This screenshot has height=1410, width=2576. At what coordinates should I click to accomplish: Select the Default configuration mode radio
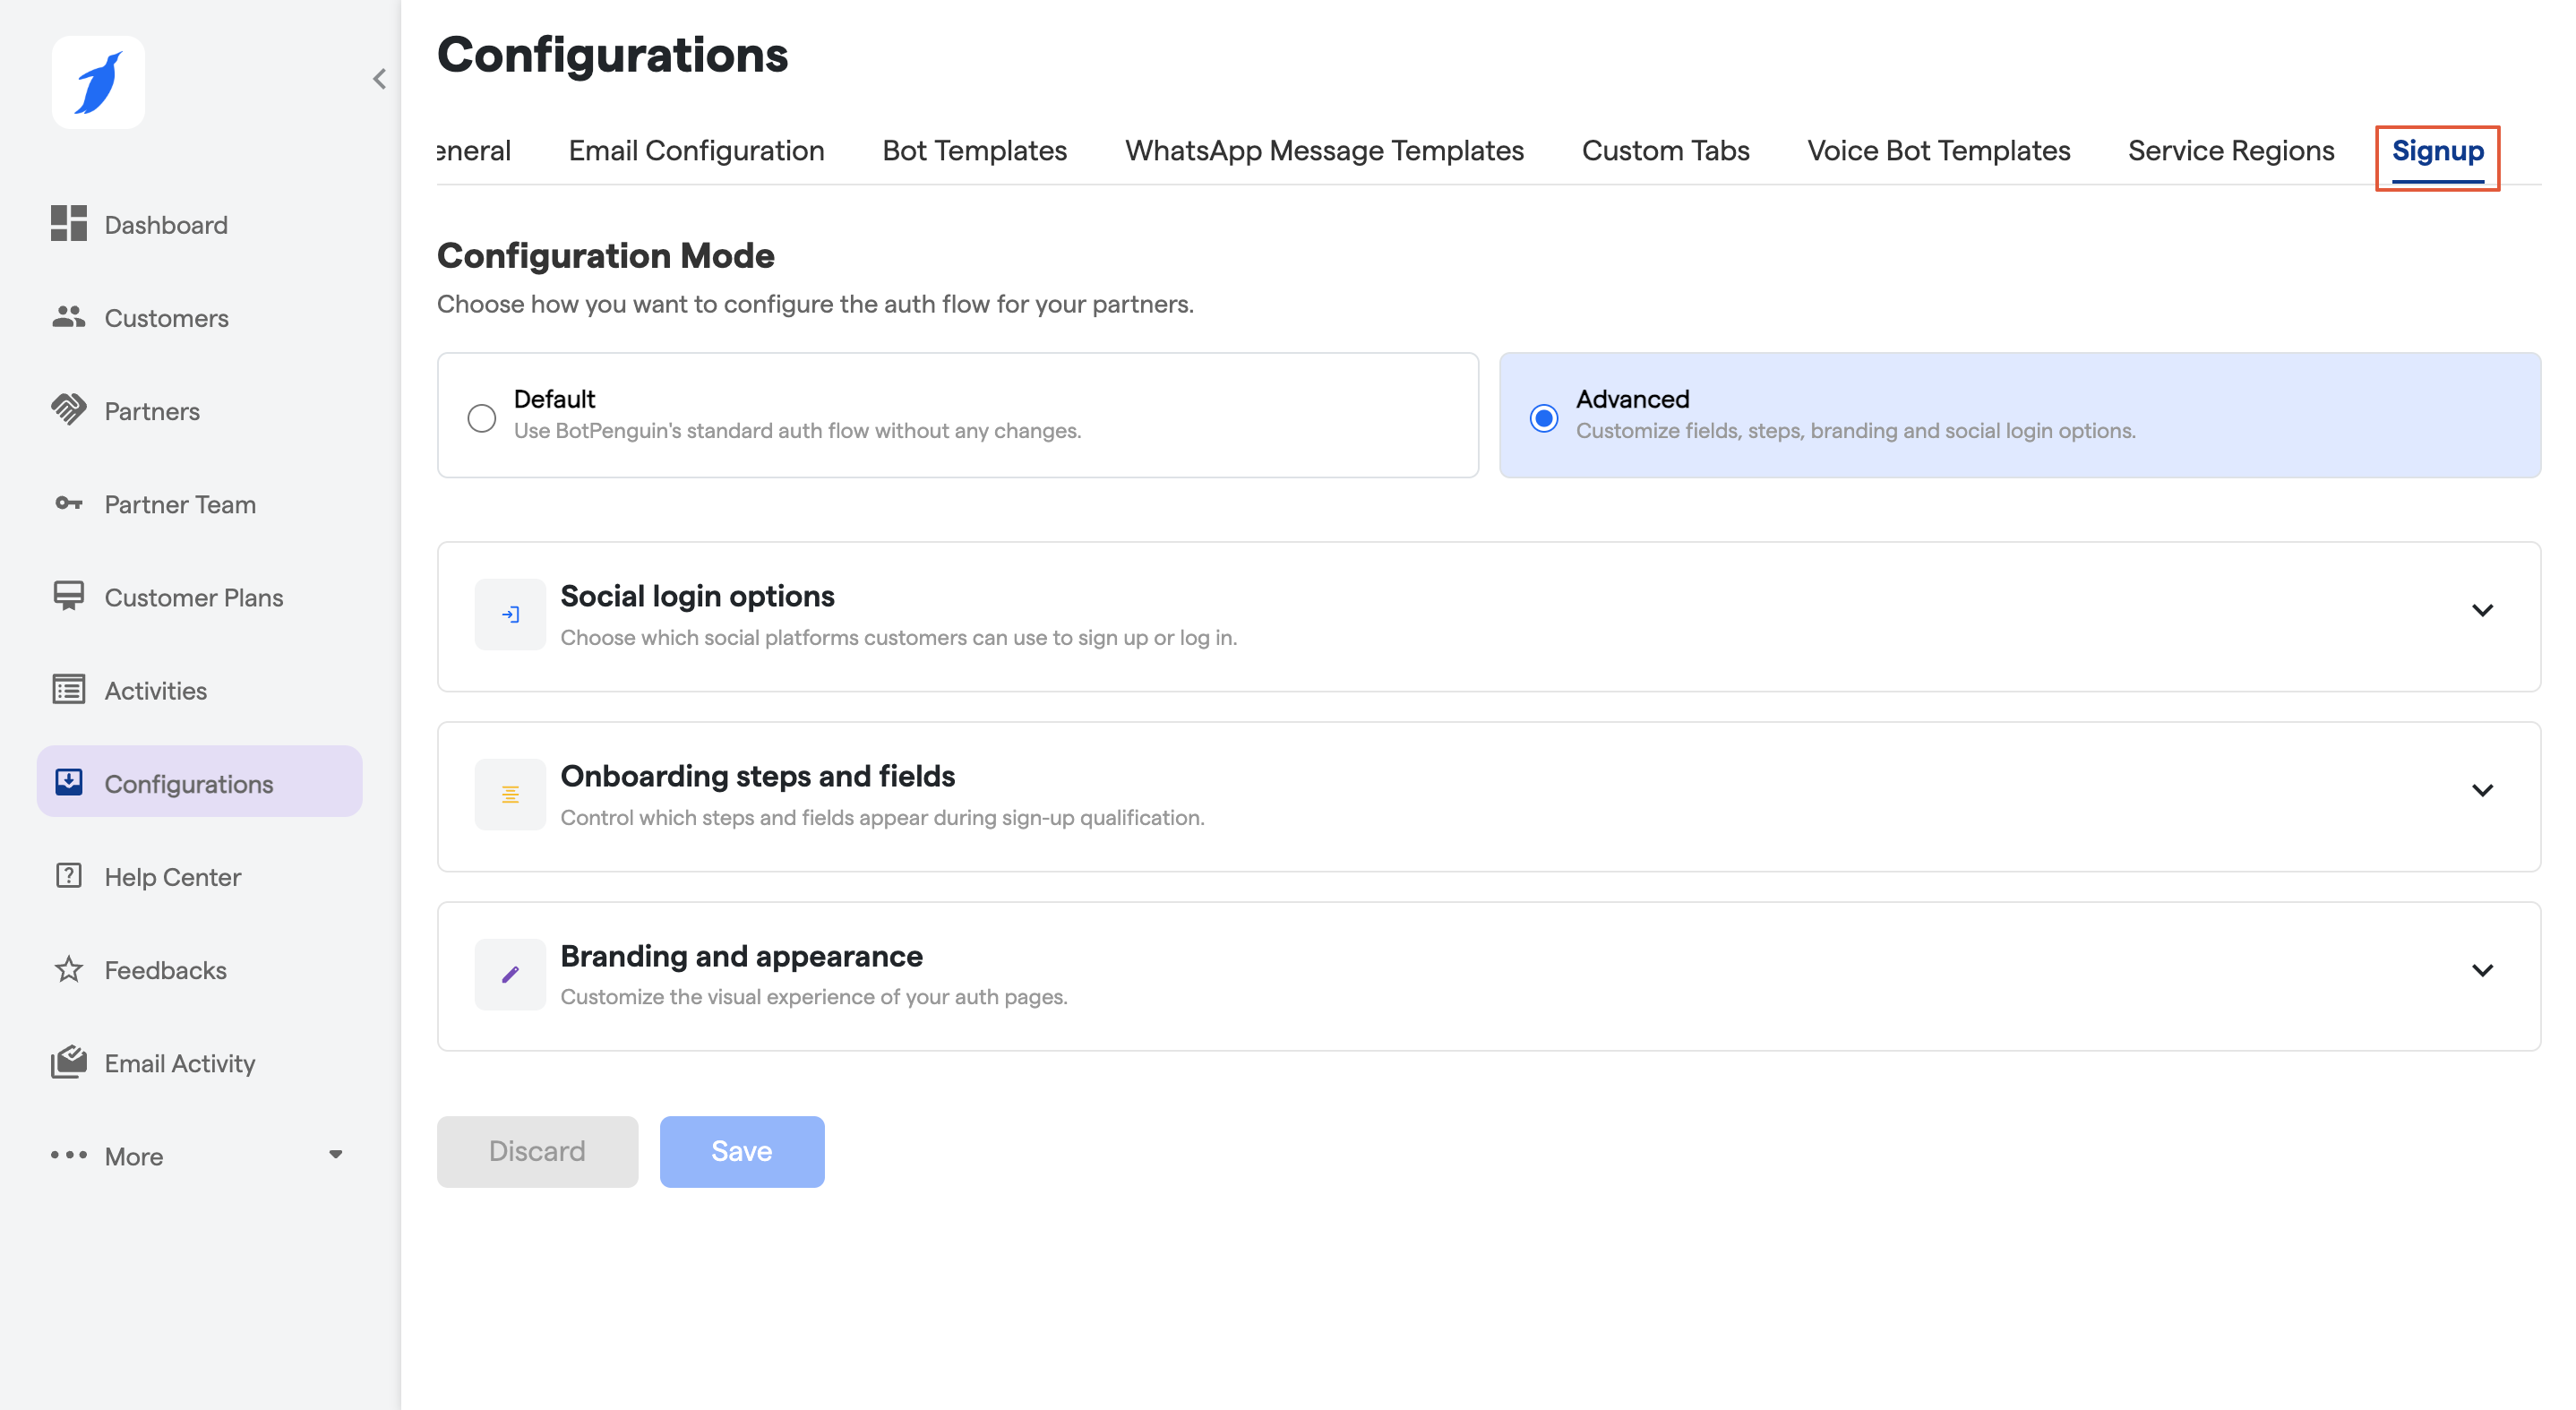coord(482,418)
